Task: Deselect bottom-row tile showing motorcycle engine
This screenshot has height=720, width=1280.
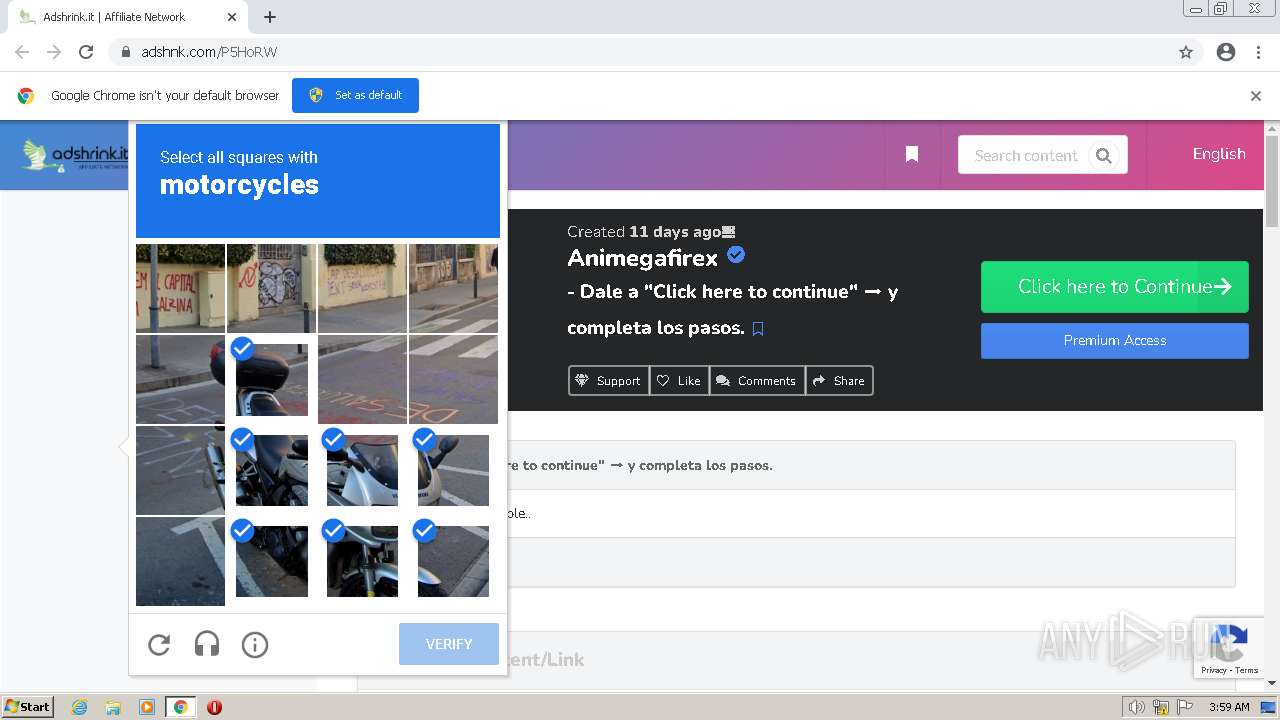Action: tap(271, 561)
